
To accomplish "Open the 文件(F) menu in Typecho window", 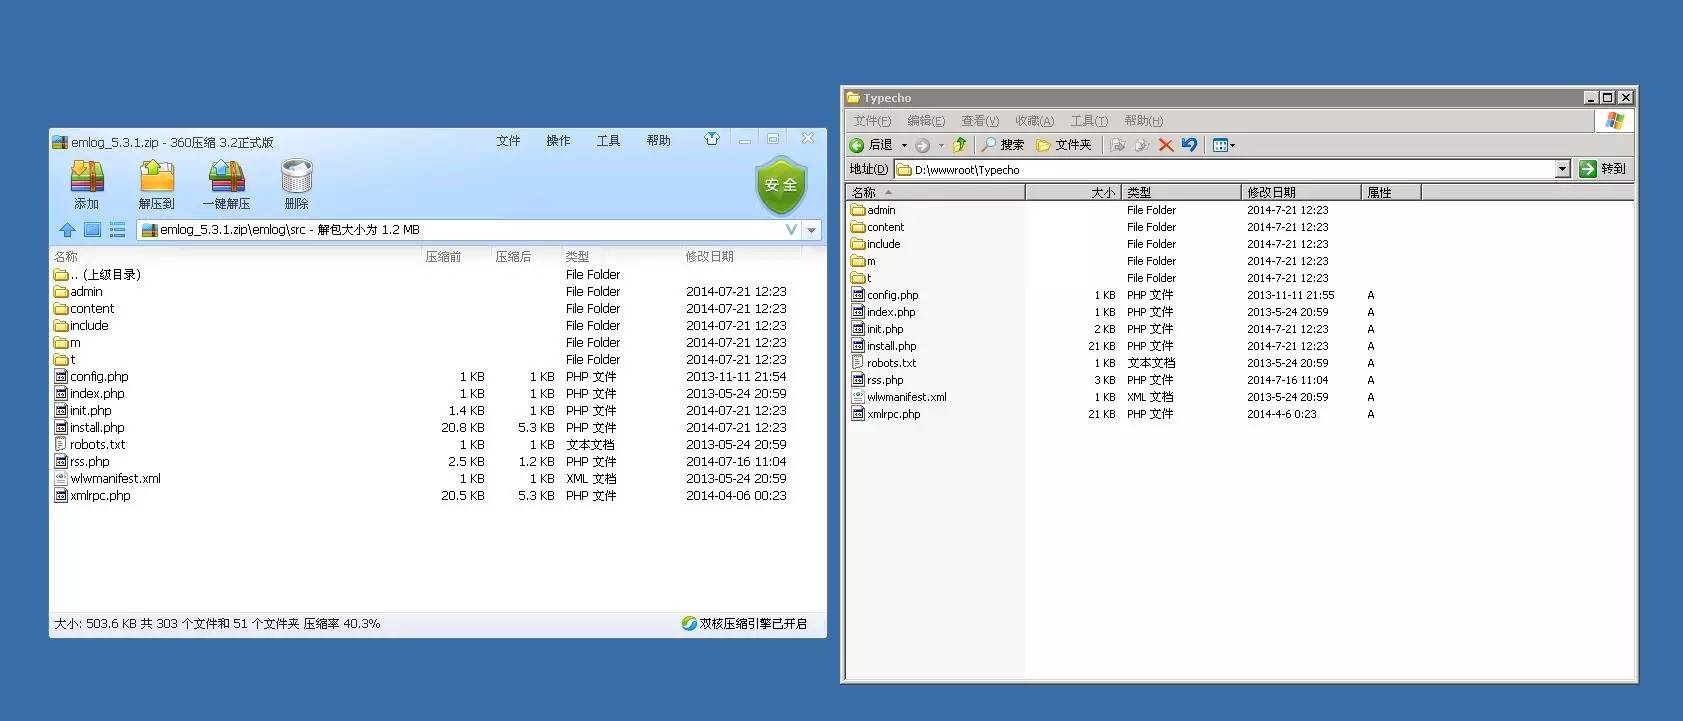I will click(872, 121).
